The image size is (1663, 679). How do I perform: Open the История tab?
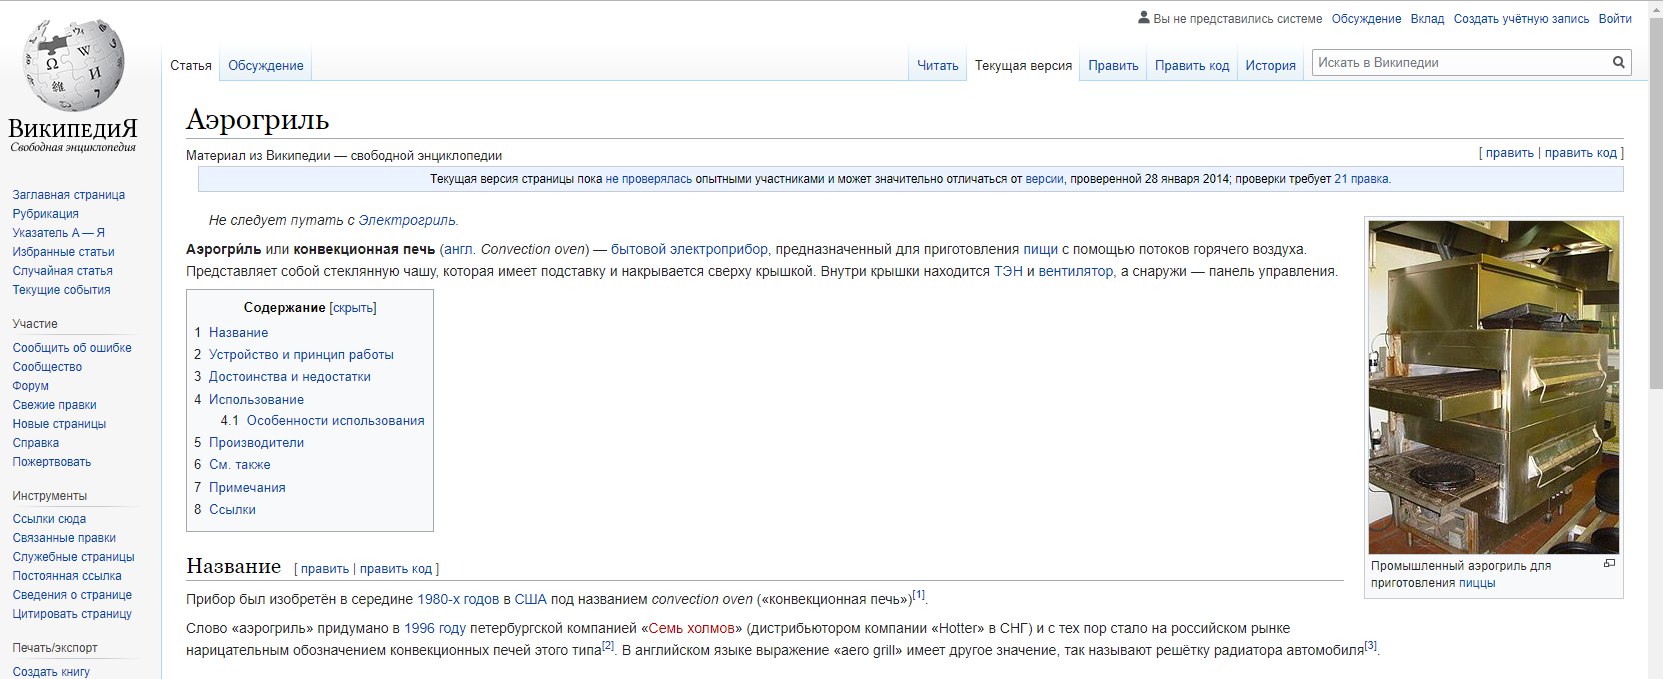pos(1270,65)
